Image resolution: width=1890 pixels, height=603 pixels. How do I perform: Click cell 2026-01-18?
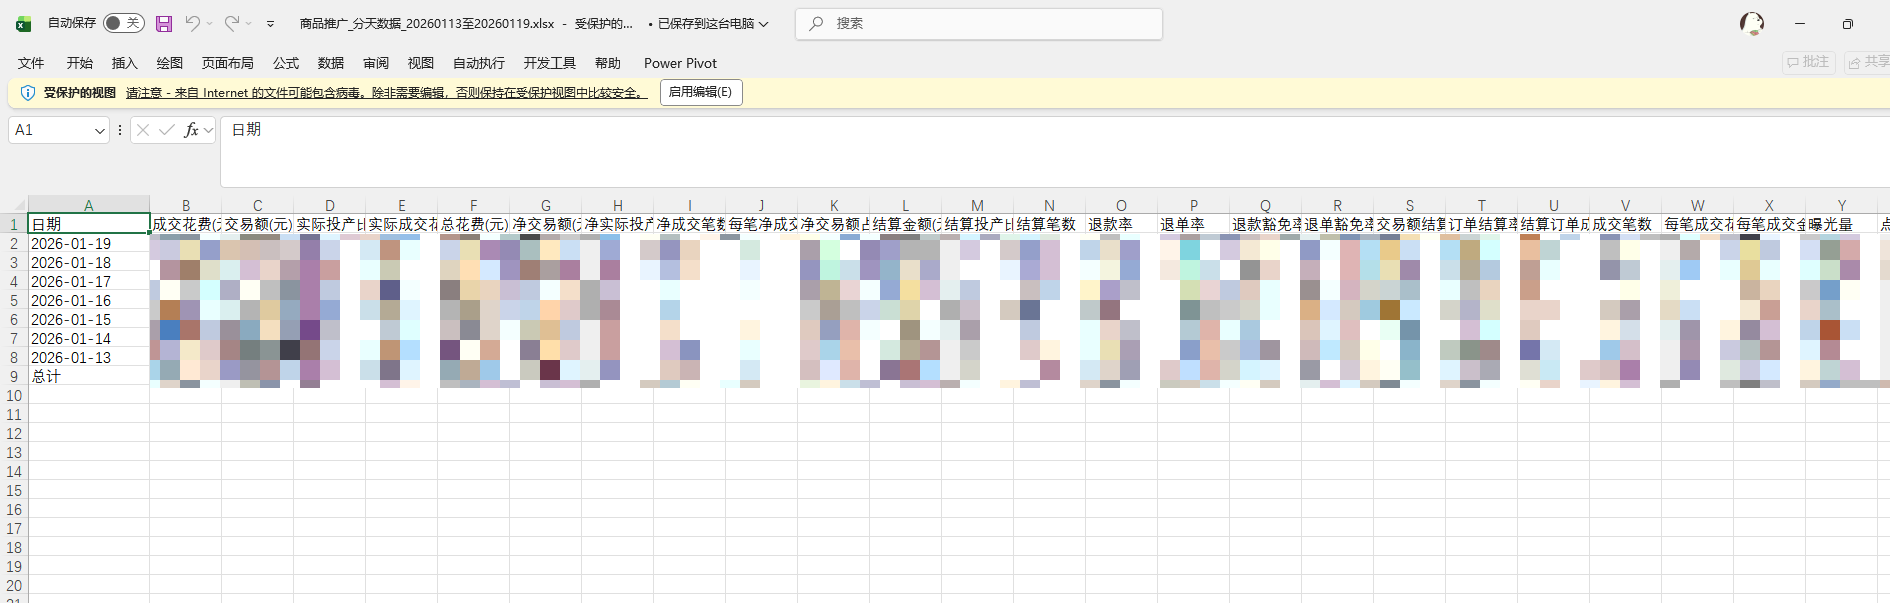(x=89, y=262)
